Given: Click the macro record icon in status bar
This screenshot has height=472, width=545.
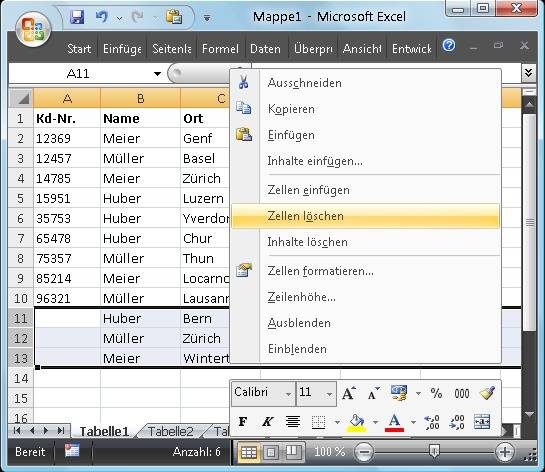Looking at the screenshot, I should point(72,451).
